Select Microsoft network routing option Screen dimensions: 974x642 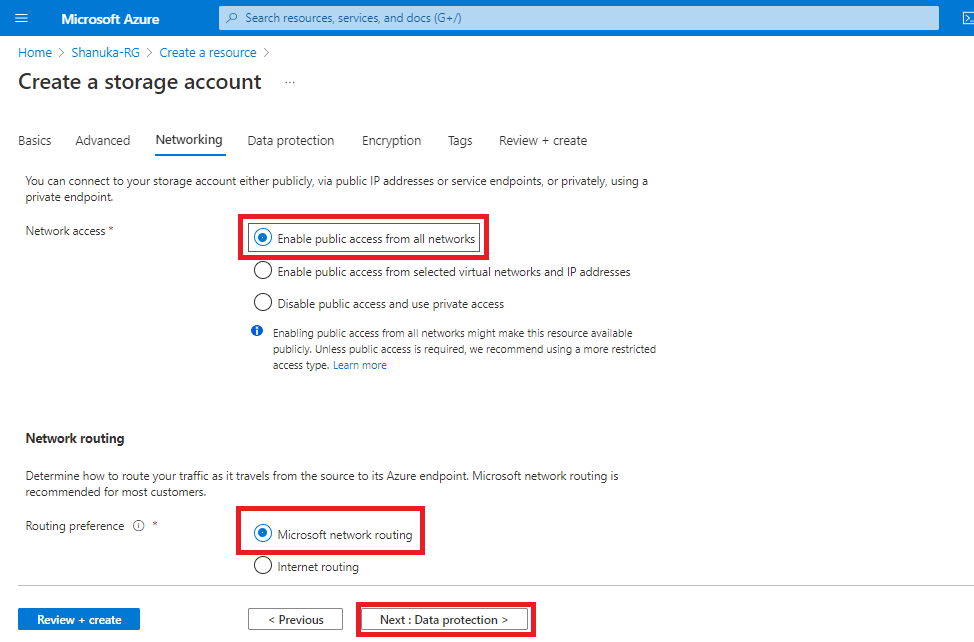[x=263, y=534]
